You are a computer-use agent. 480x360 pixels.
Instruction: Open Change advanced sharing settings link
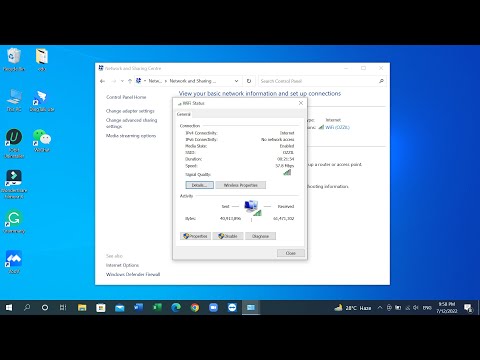[131, 123]
